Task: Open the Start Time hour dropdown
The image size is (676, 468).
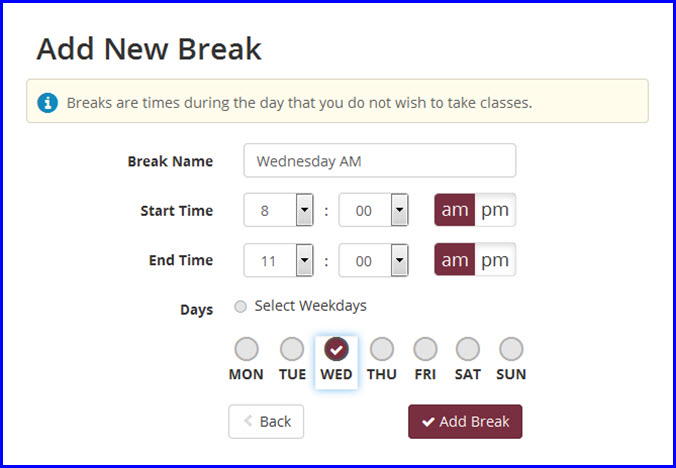Action: click(x=279, y=210)
